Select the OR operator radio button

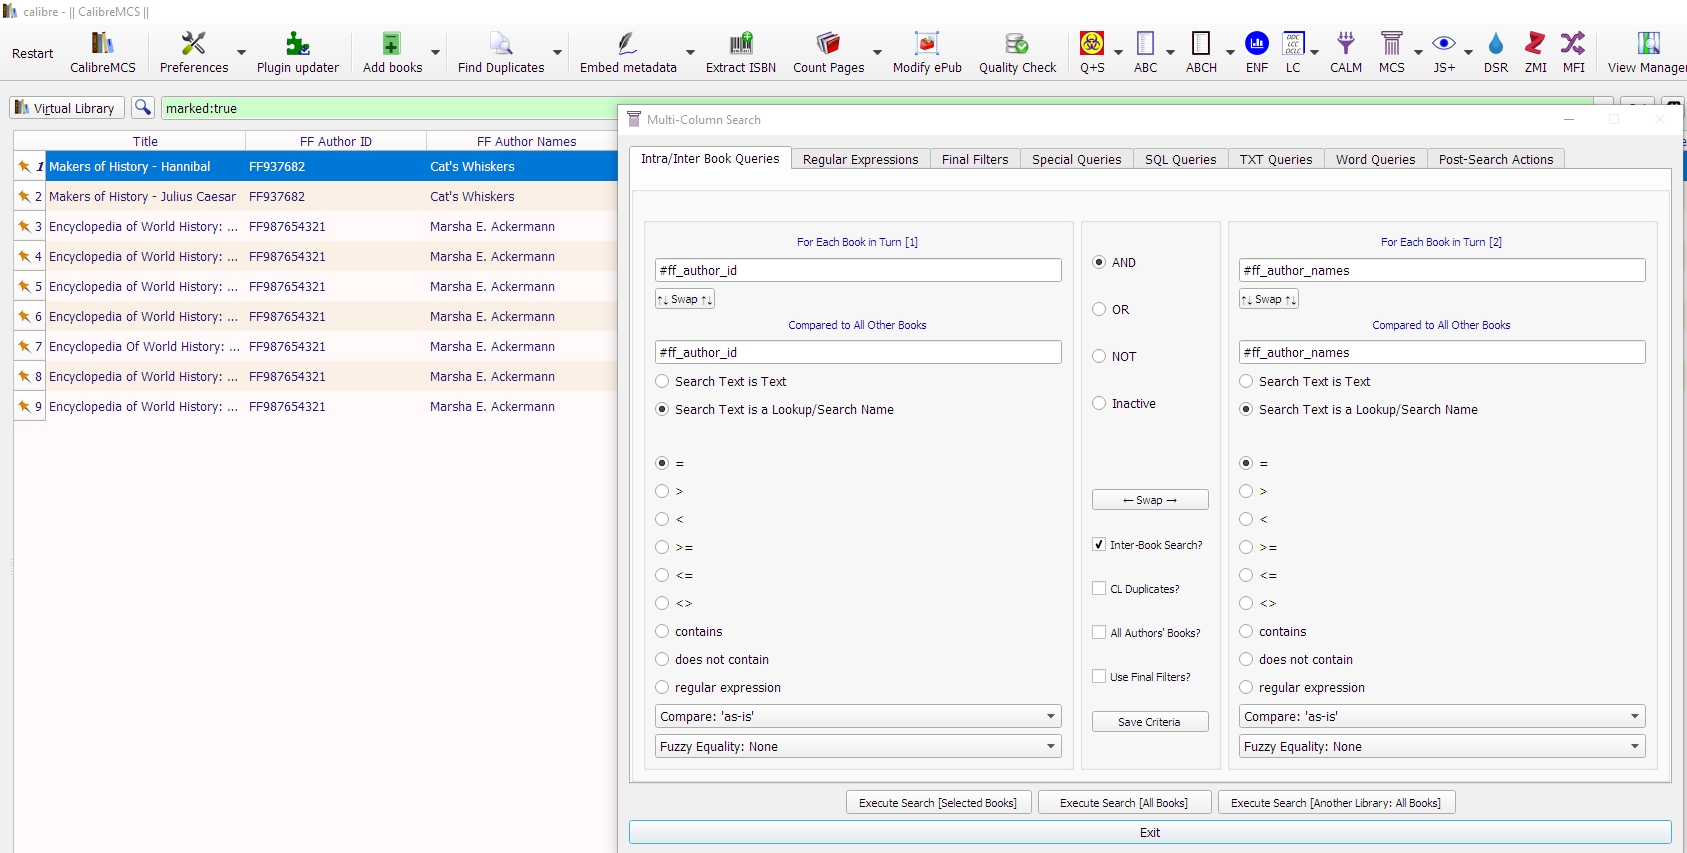pos(1099,310)
